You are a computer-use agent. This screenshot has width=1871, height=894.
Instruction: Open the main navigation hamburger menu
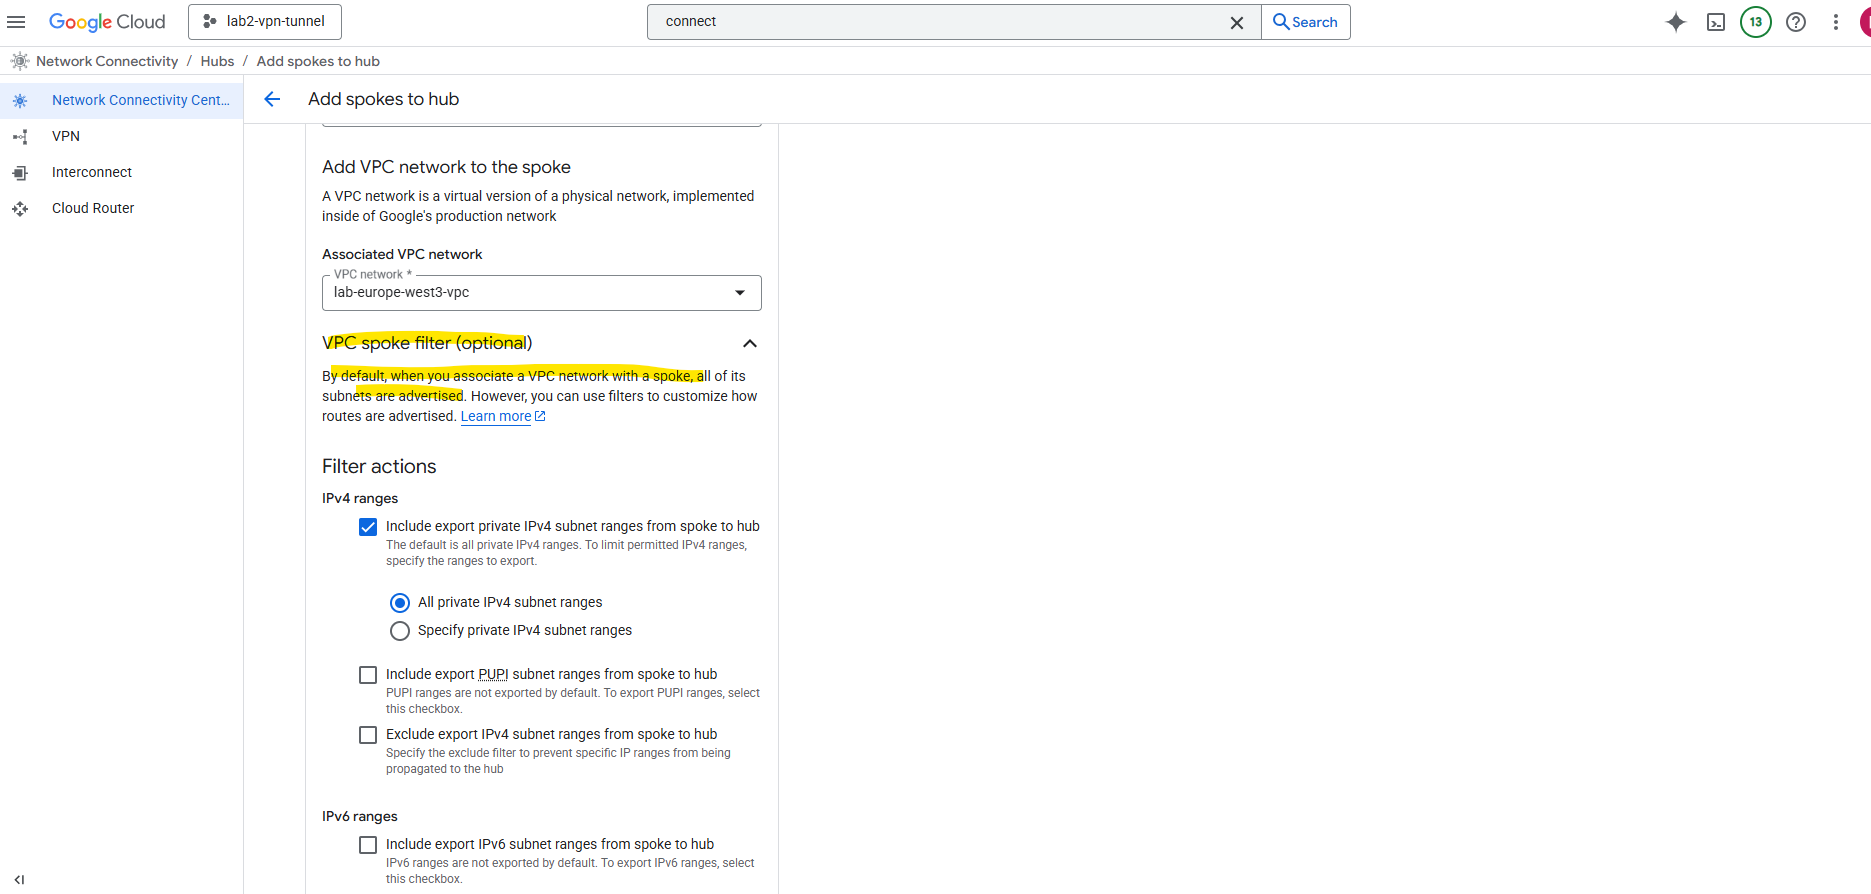click(16, 22)
